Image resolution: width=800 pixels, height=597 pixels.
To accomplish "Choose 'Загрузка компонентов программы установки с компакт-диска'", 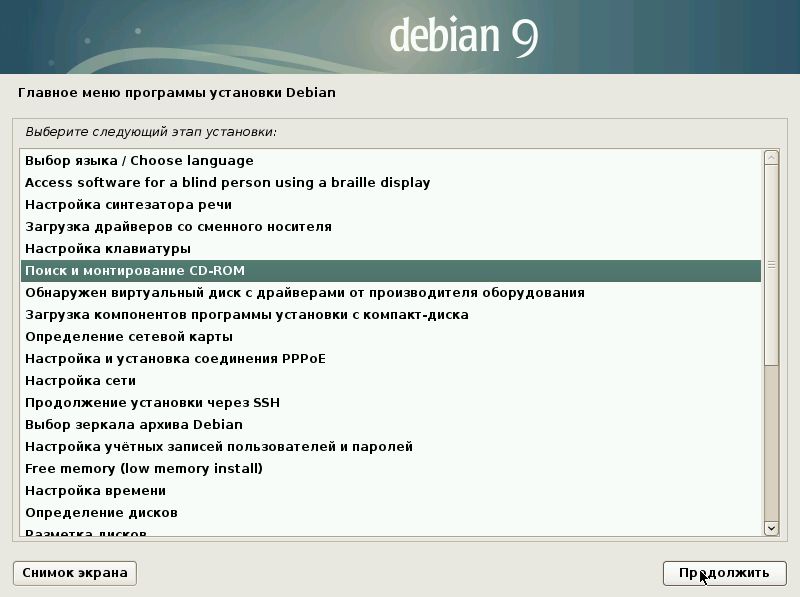I will [391, 315].
